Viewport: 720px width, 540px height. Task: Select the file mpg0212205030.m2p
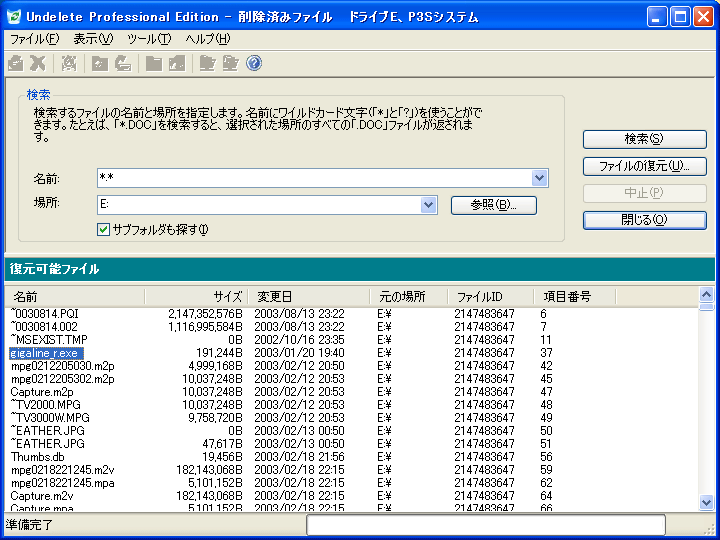[62, 366]
